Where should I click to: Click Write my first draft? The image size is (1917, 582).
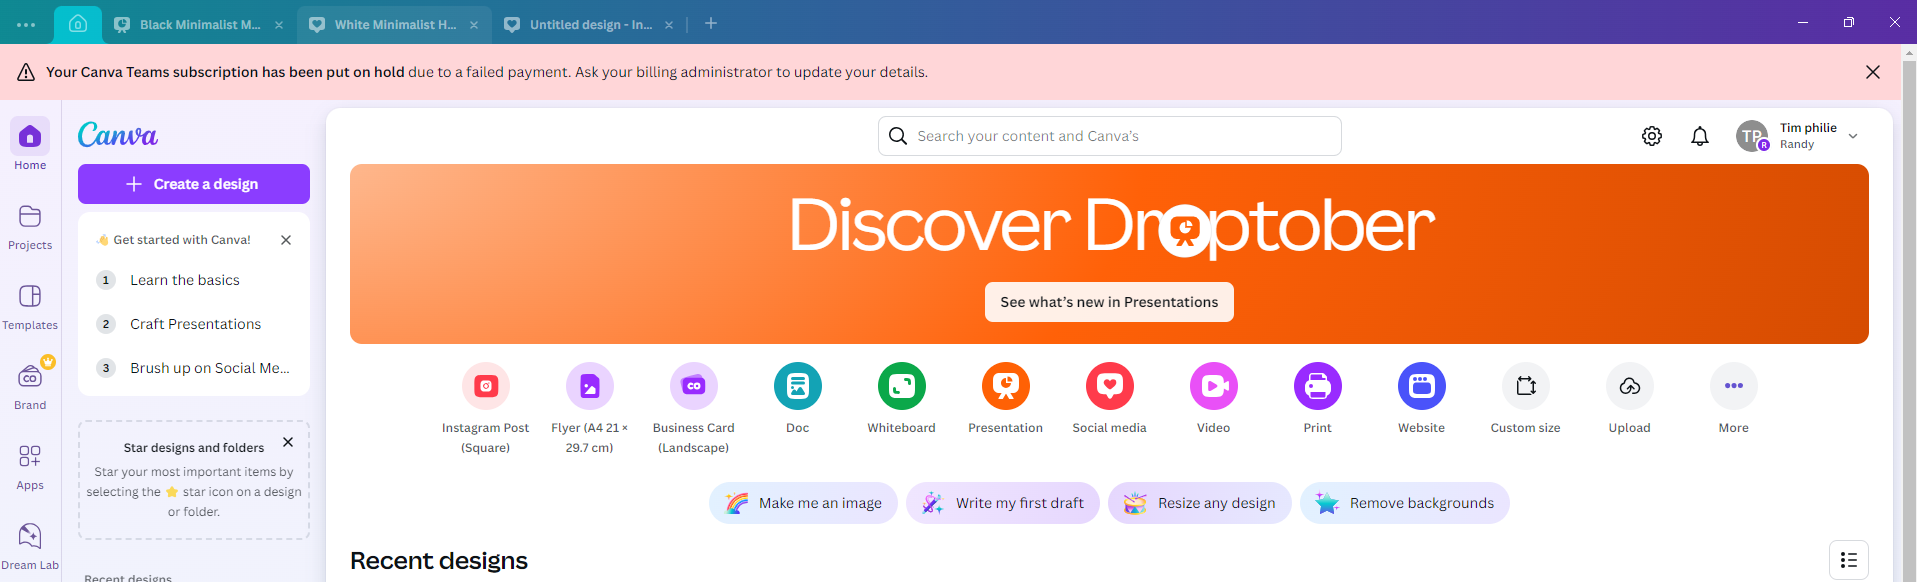[x=1003, y=503]
